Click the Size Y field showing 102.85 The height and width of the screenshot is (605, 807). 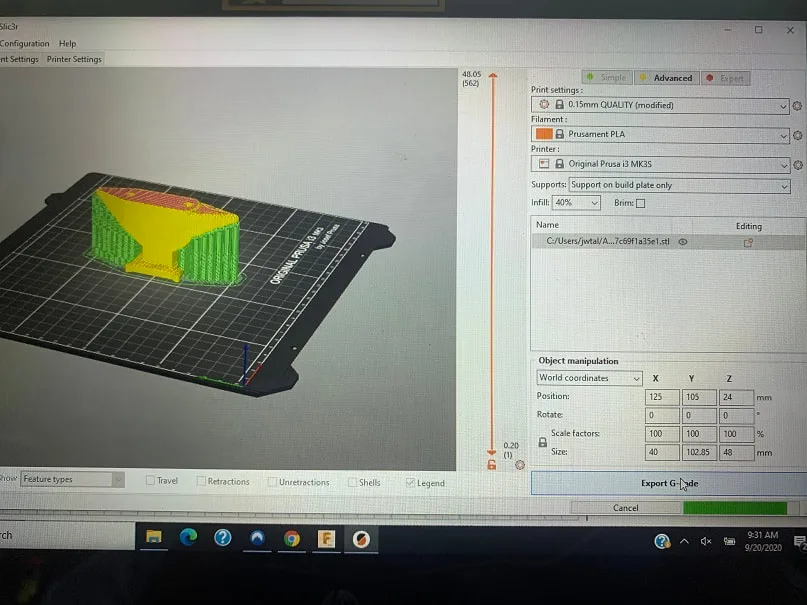[x=699, y=453]
